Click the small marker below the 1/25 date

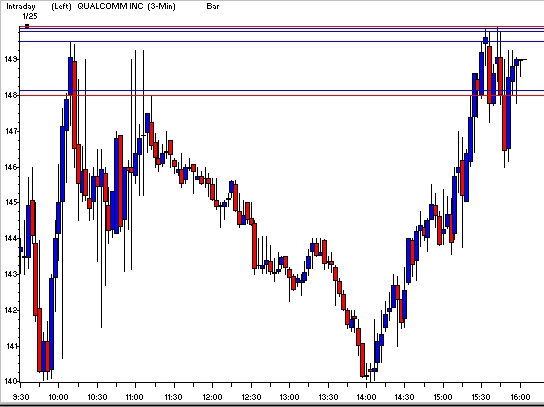[27, 26]
